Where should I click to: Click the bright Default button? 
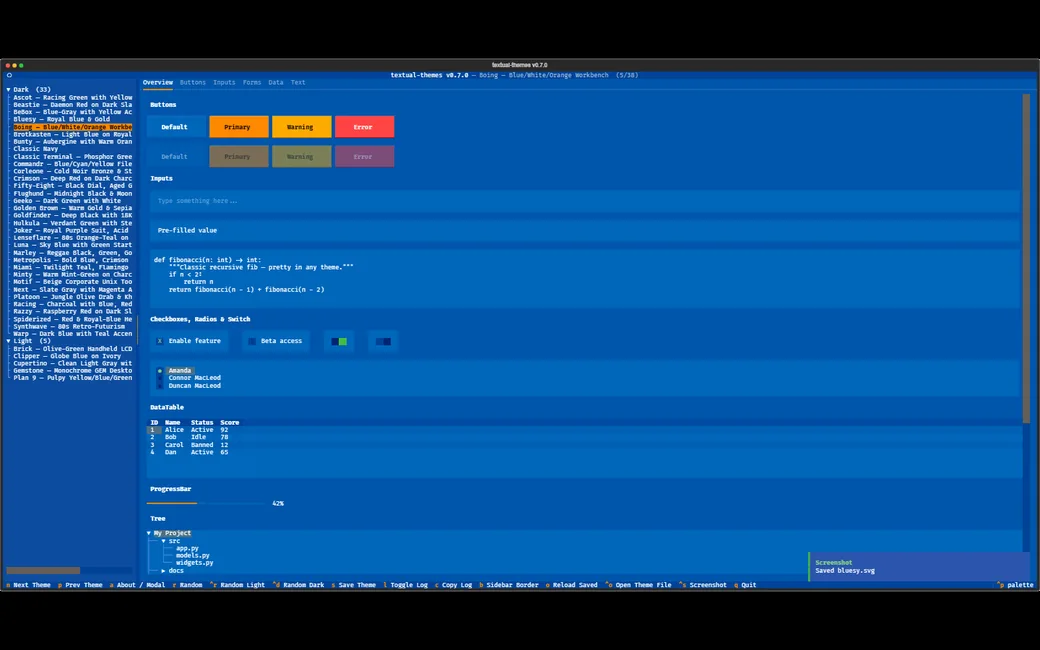176,127
